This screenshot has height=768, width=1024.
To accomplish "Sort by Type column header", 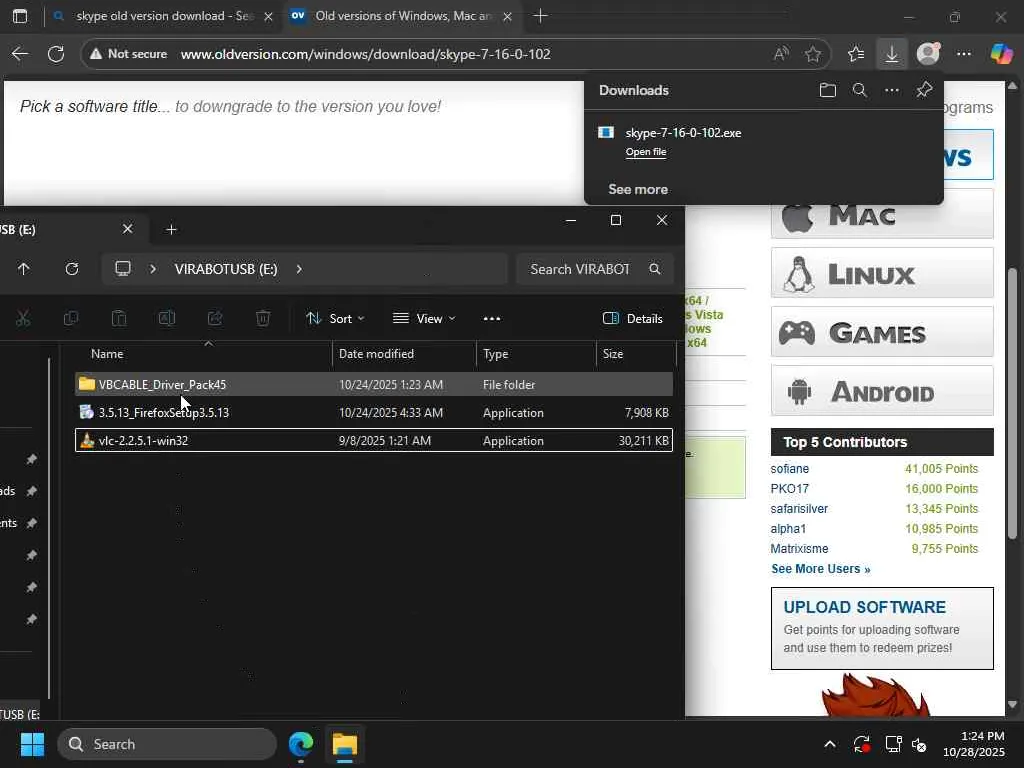I will [496, 354].
